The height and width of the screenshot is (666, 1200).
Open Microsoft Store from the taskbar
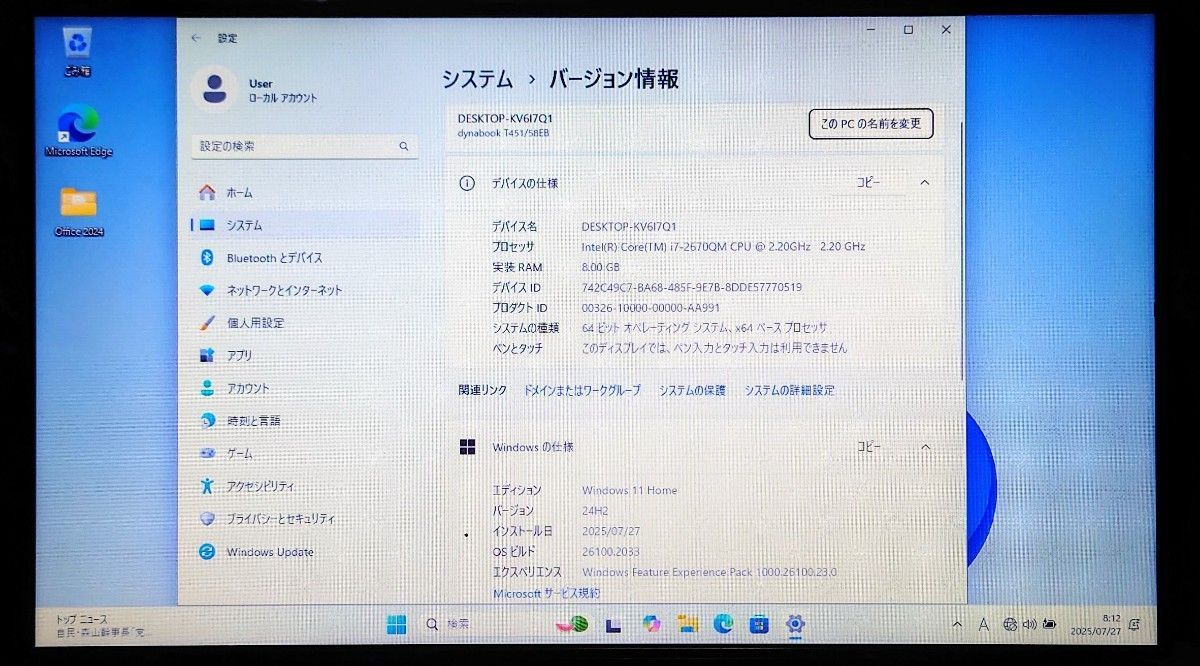click(x=759, y=624)
